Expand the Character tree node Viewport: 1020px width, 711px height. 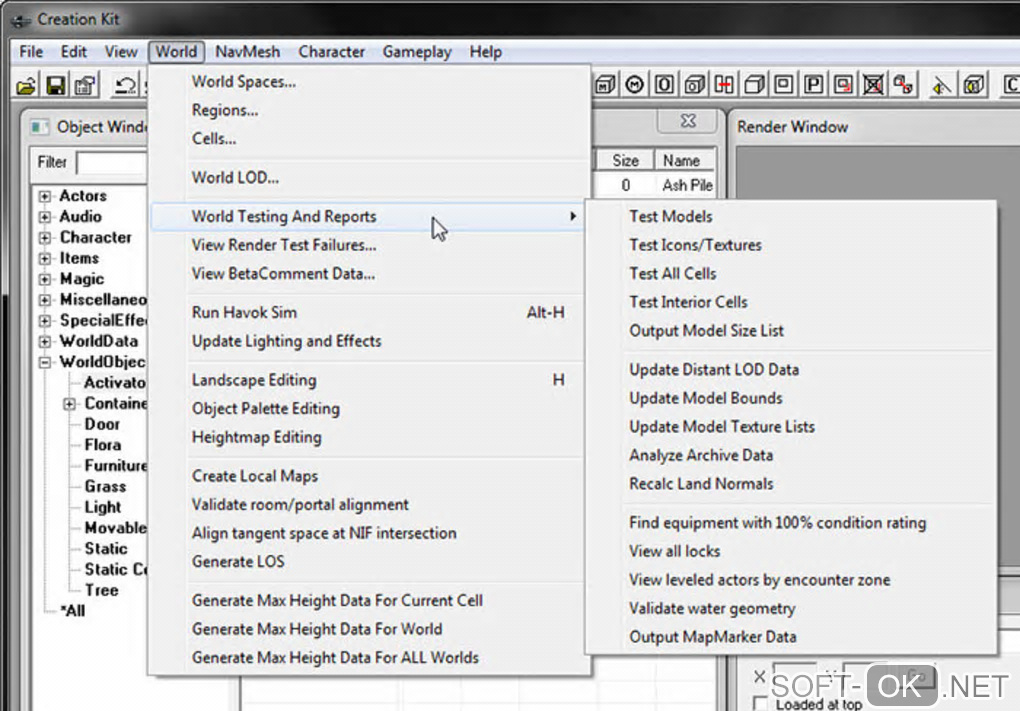pos(44,238)
